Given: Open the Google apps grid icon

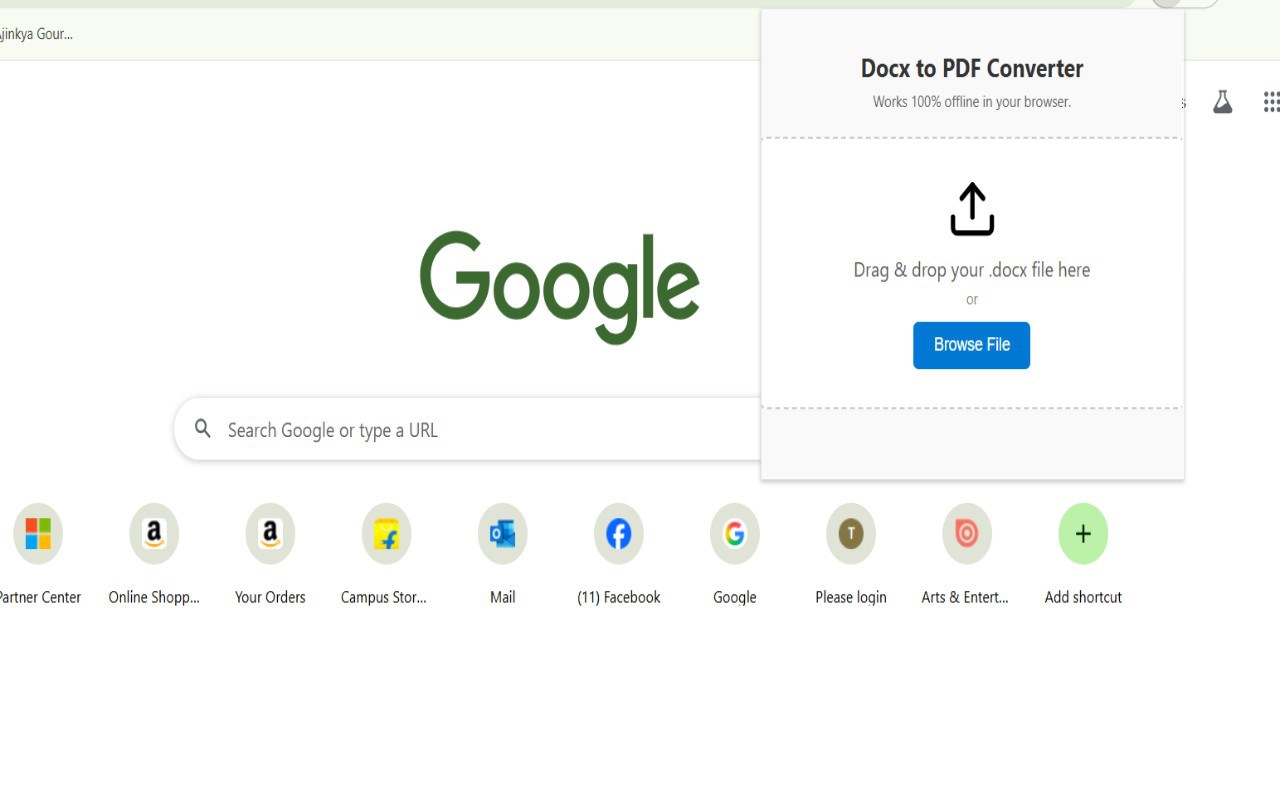Looking at the screenshot, I should [1271, 101].
